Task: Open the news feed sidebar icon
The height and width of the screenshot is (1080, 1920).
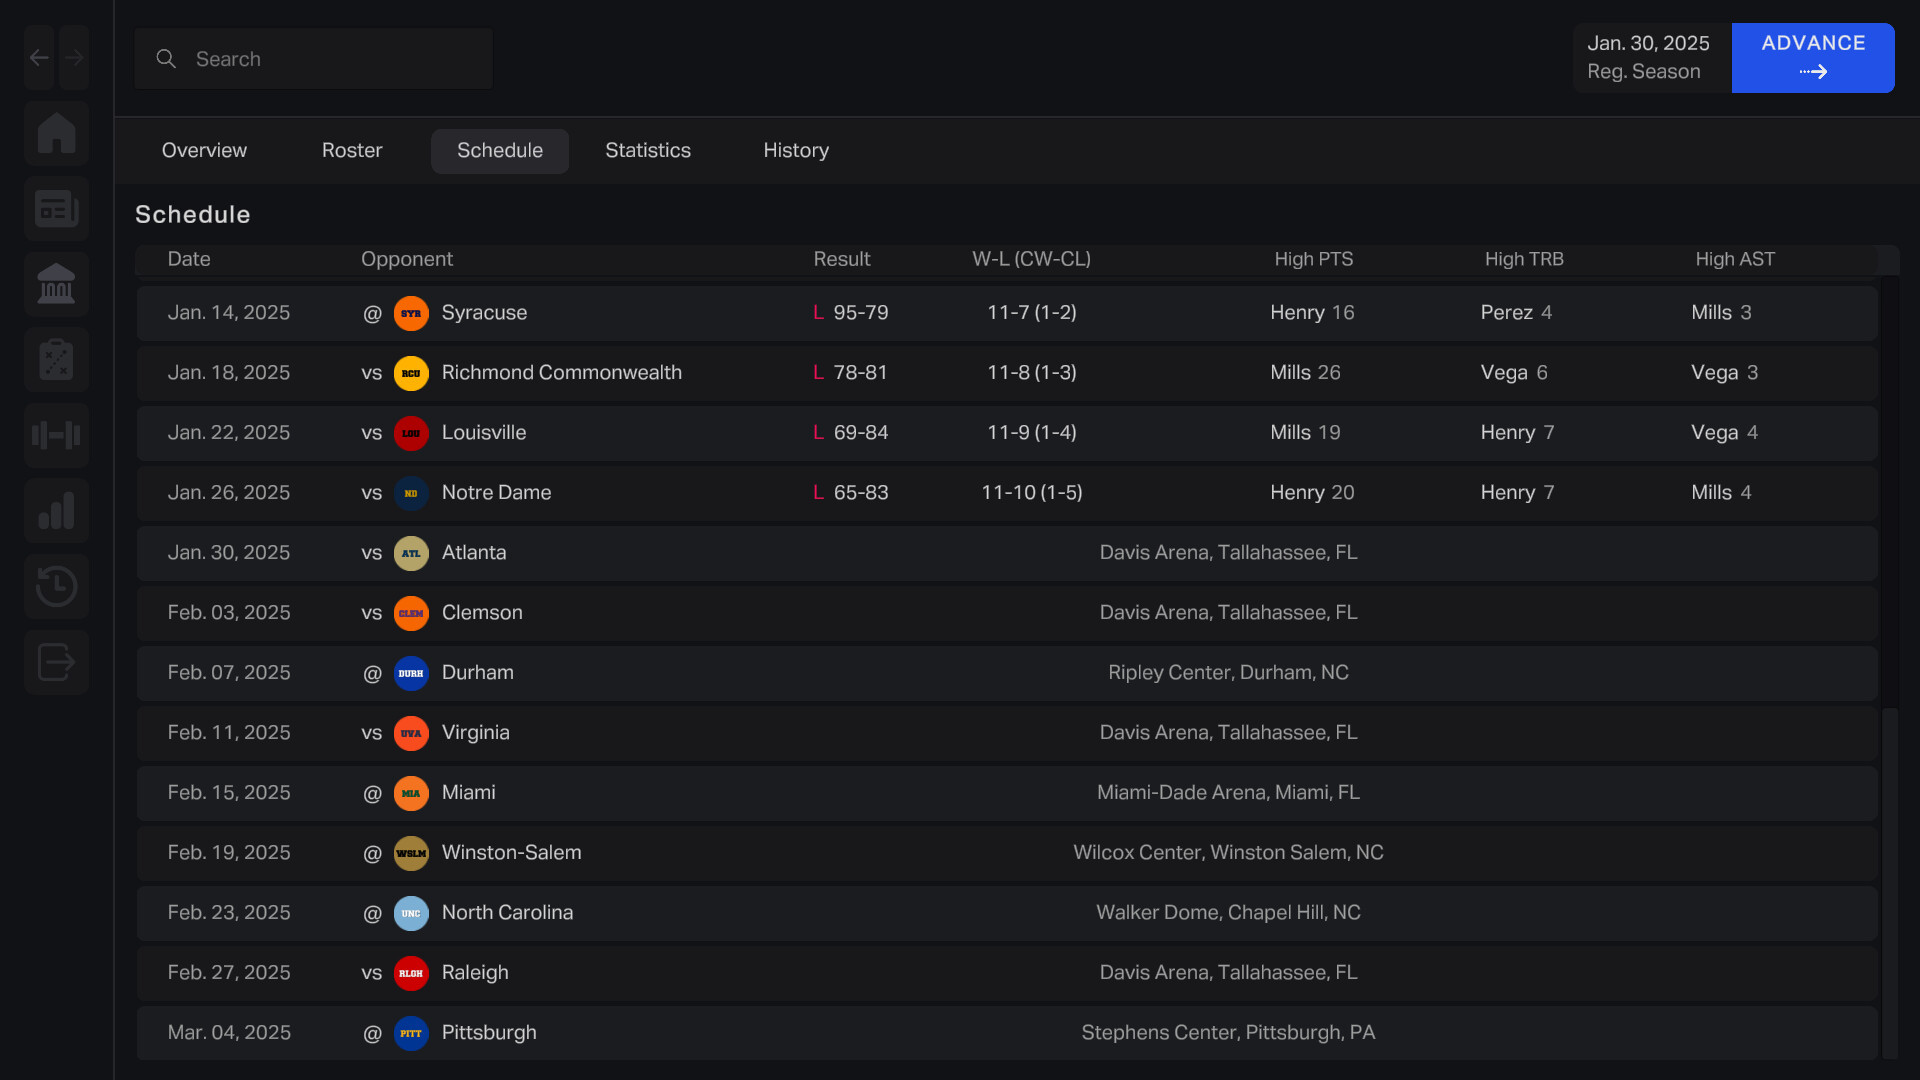Action: (x=56, y=209)
